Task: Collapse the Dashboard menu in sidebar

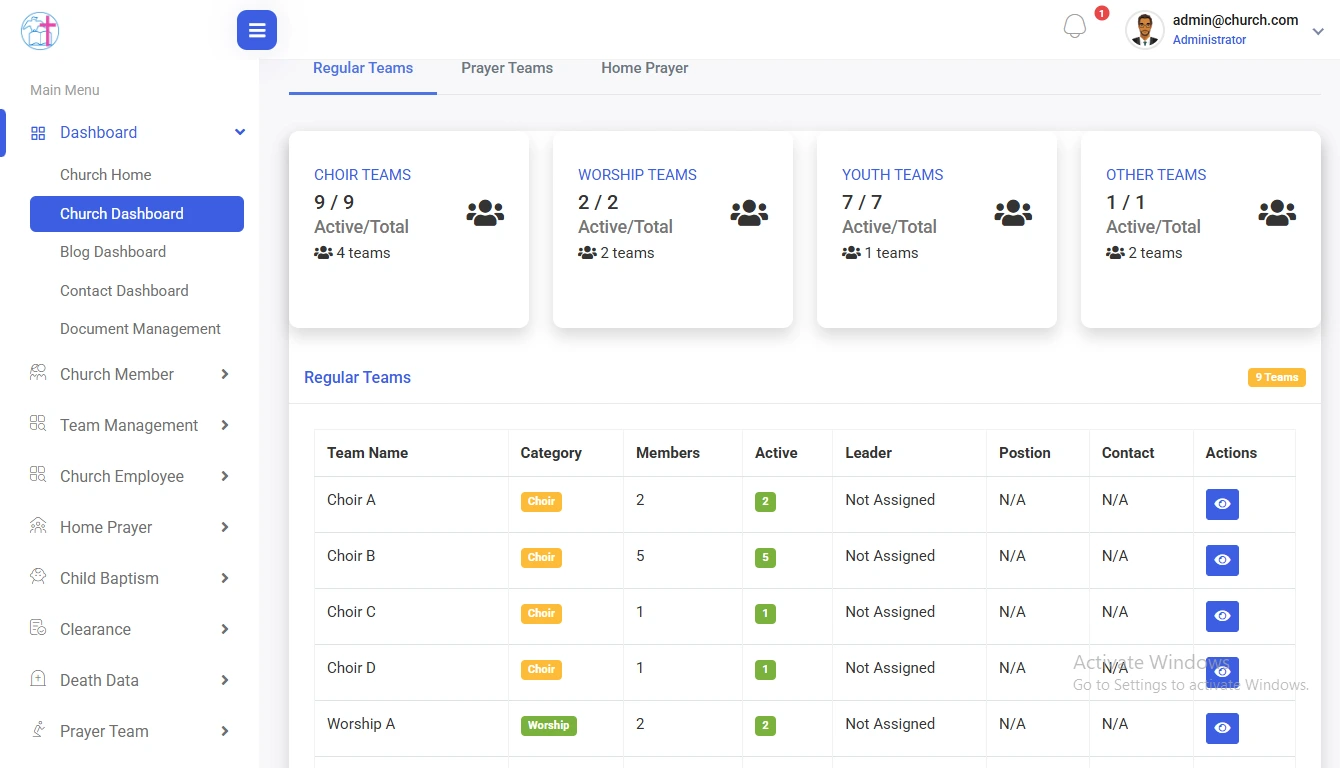Action: pos(239,132)
